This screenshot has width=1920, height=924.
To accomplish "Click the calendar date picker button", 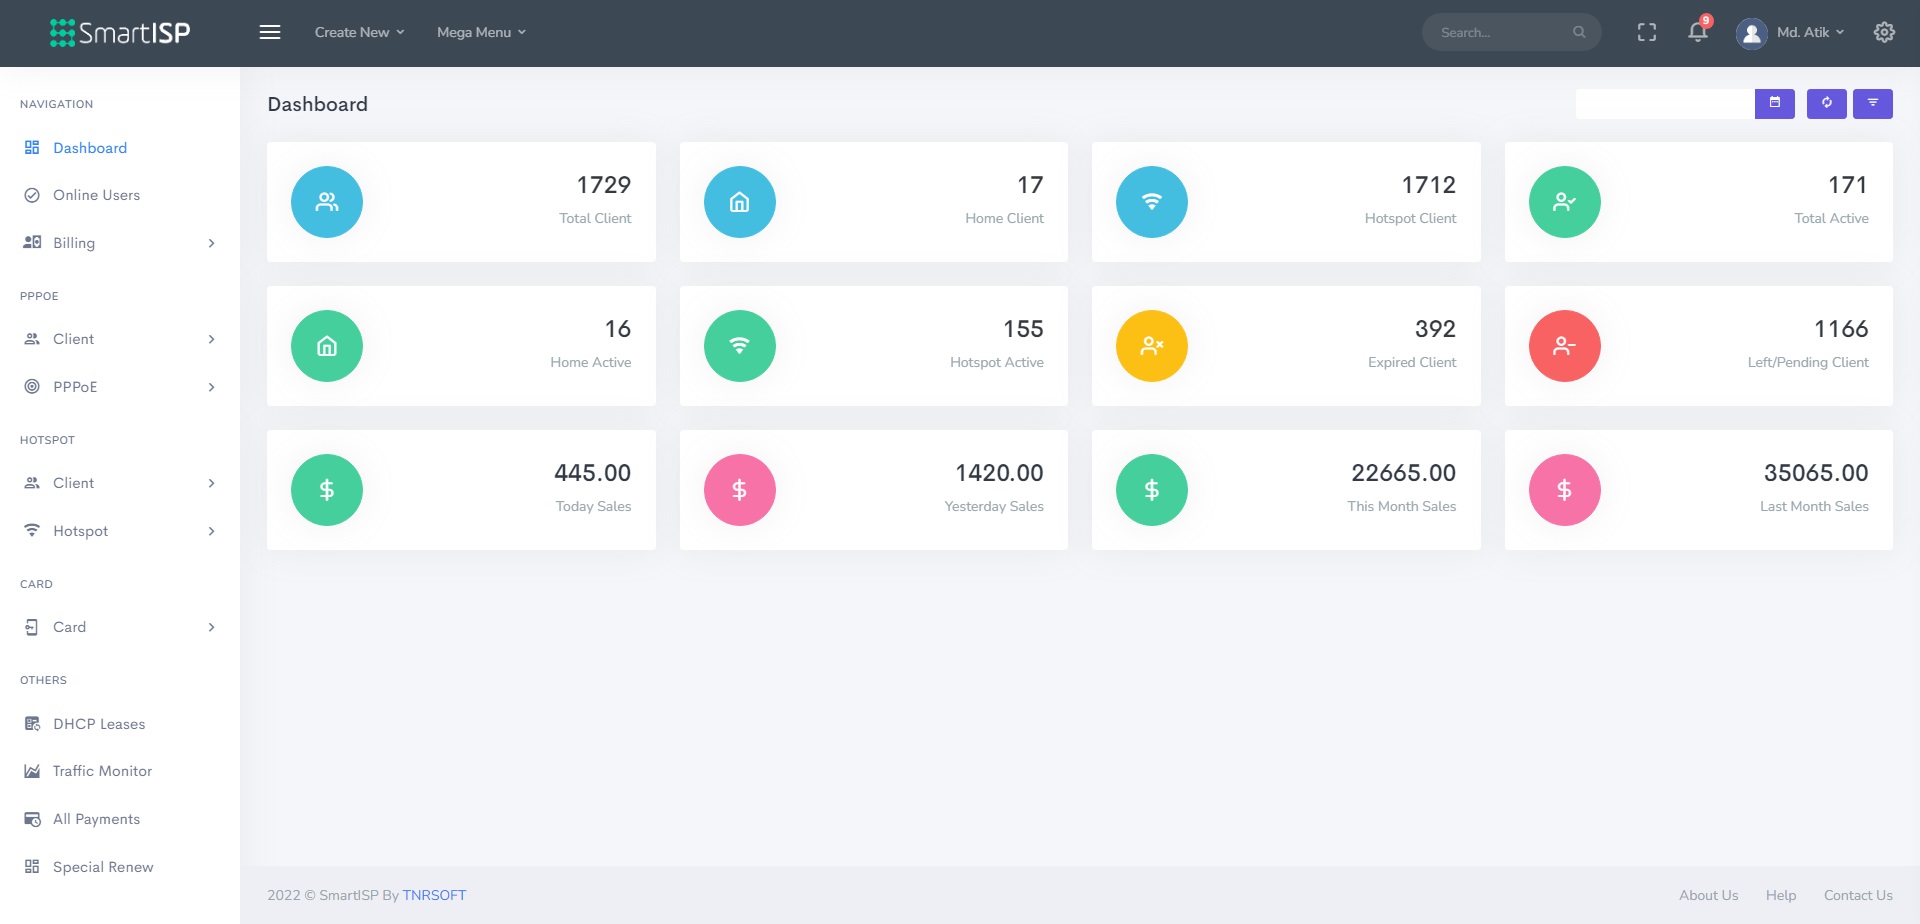I will 1775,103.
